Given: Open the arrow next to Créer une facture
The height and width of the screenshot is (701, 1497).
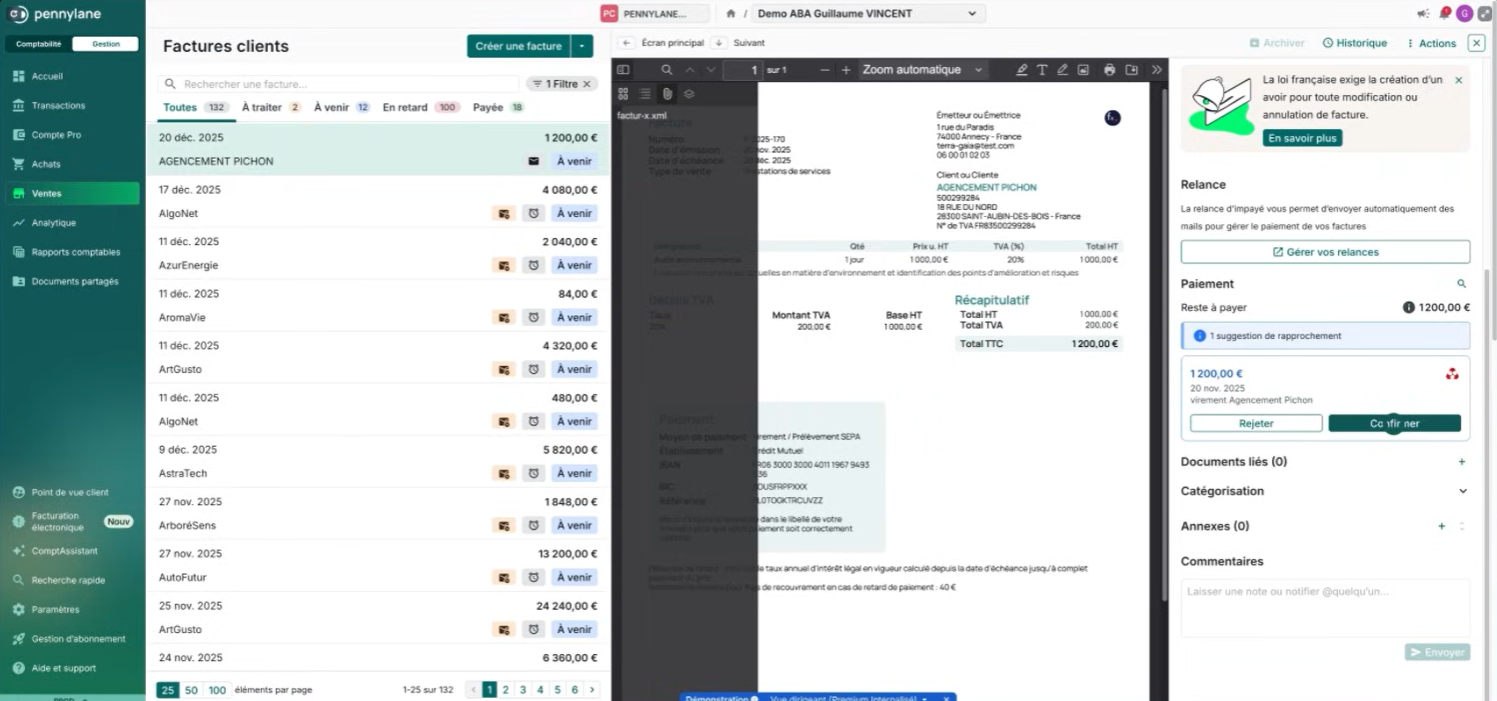Looking at the screenshot, I should [x=582, y=46].
